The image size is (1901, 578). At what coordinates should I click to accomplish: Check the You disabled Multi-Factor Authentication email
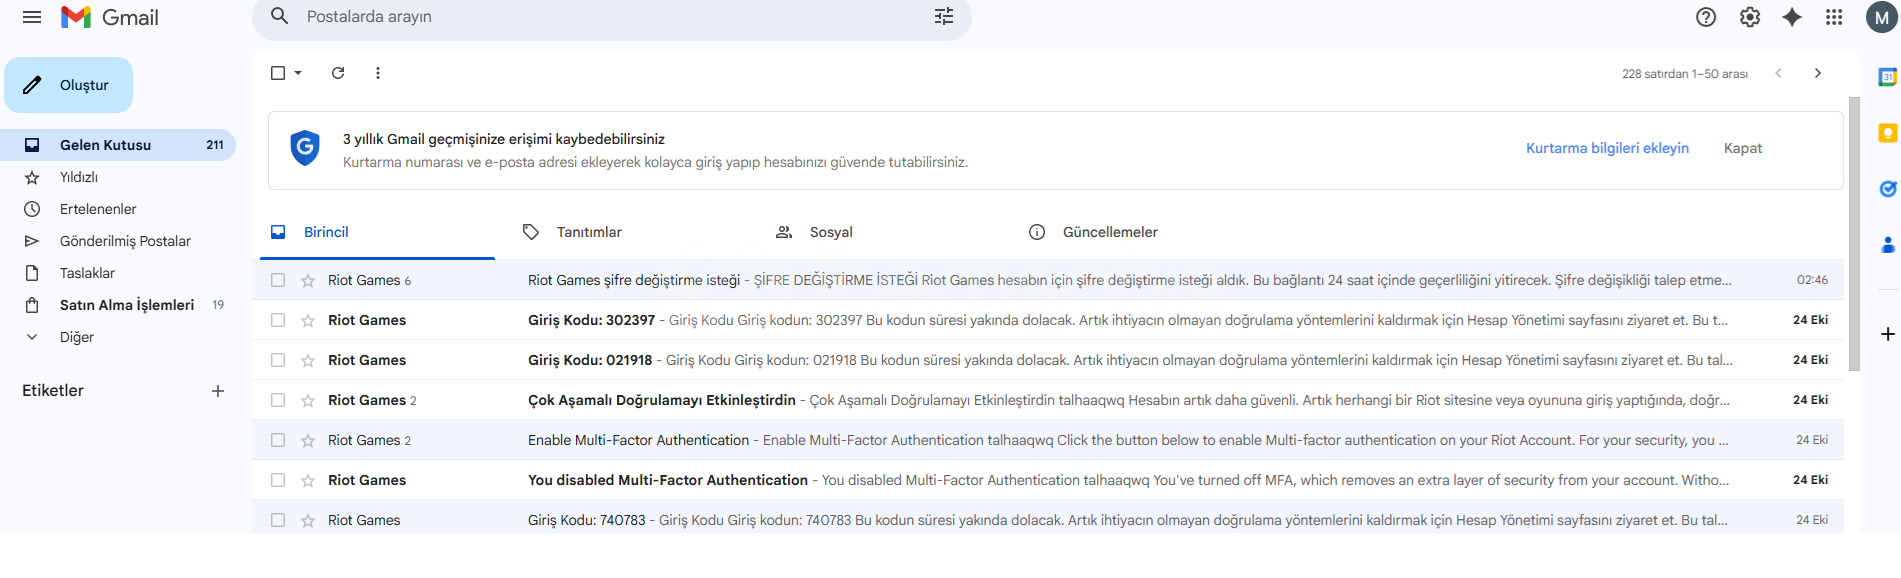coord(278,480)
